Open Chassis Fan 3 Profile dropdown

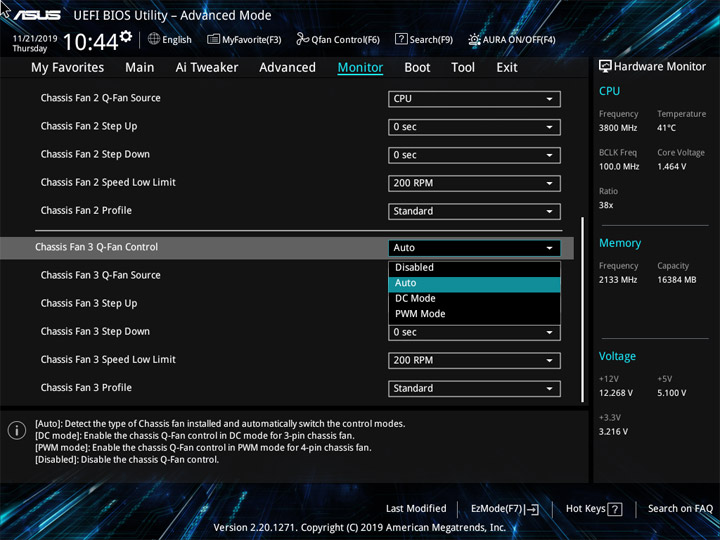(474, 388)
